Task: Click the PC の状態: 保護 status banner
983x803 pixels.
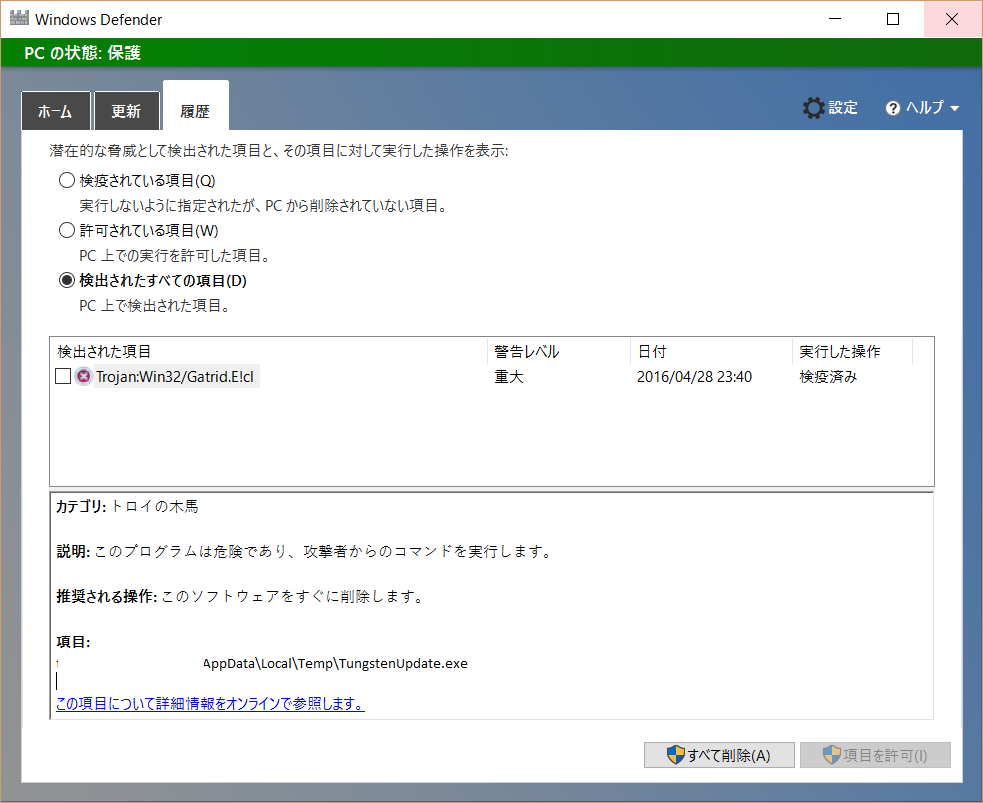Action: pos(492,53)
